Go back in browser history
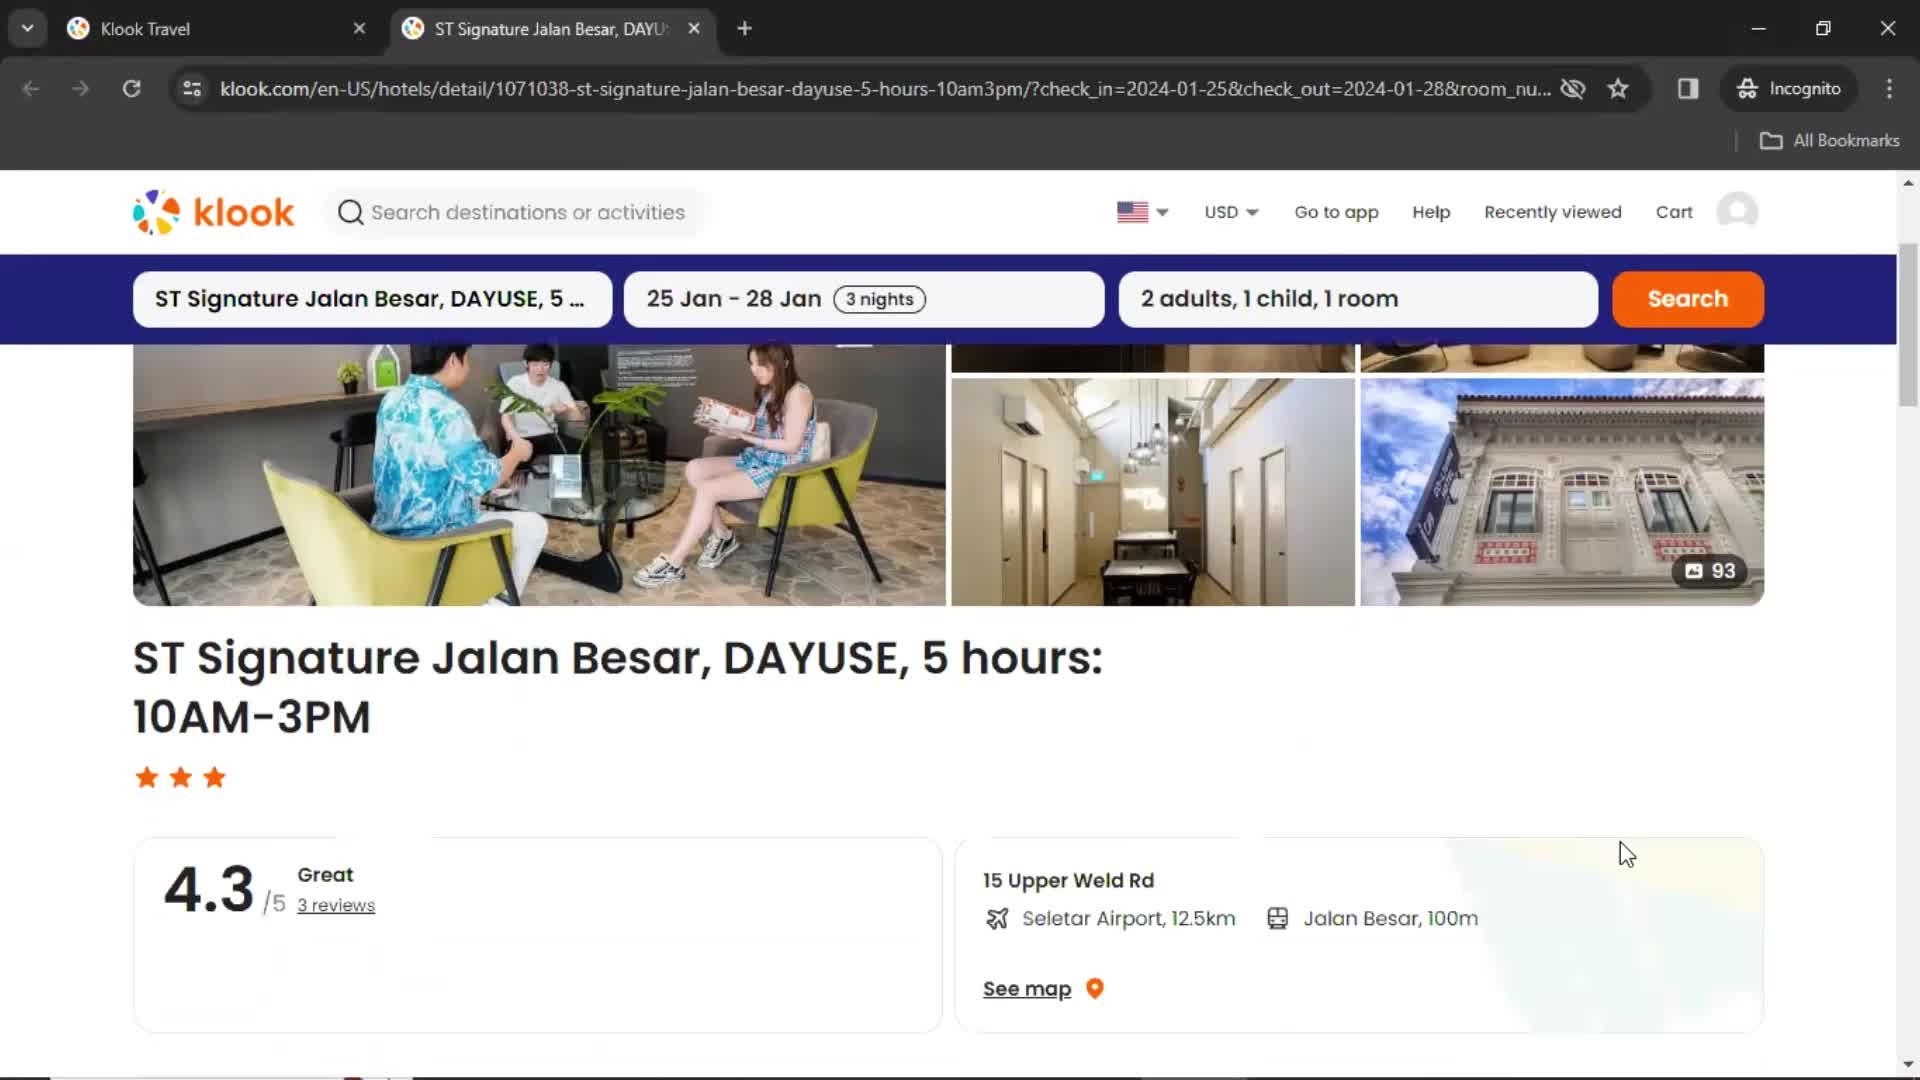Image resolution: width=1920 pixels, height=1080 pixels. coord(31,89)
